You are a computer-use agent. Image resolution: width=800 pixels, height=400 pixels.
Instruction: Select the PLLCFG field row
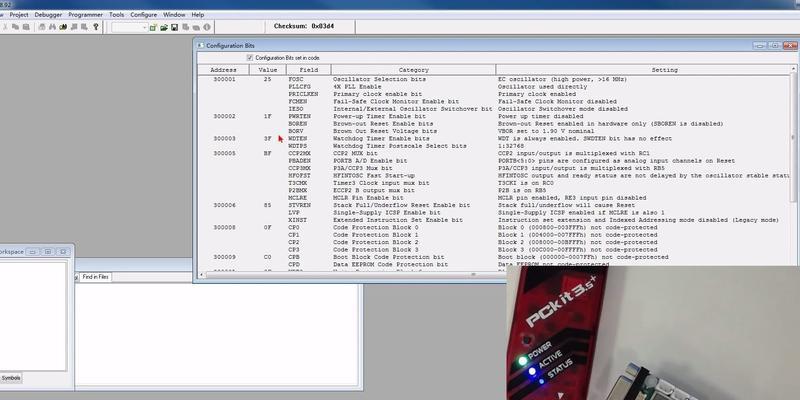click(x=299, y=87)
